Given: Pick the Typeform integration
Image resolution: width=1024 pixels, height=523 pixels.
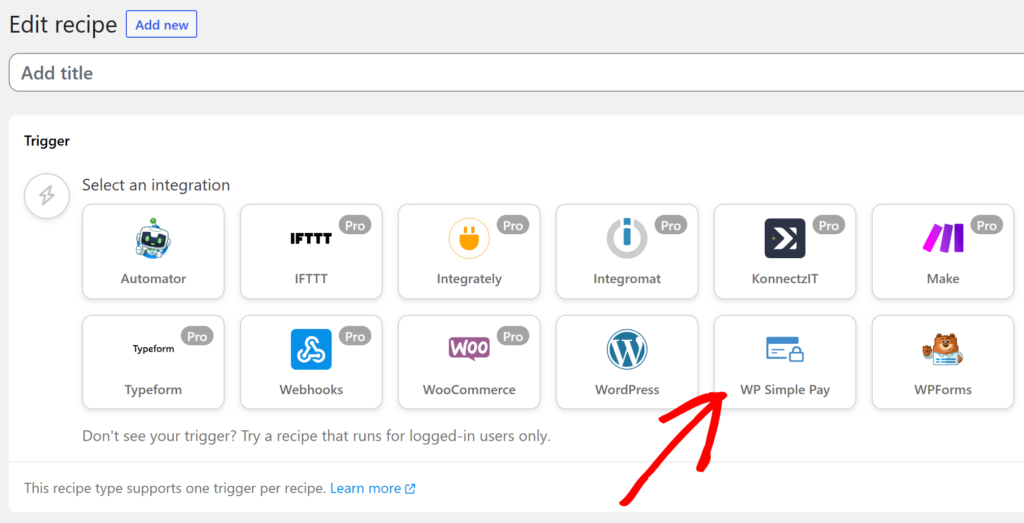Looking at the screenshot, I should tap(153, 362).
